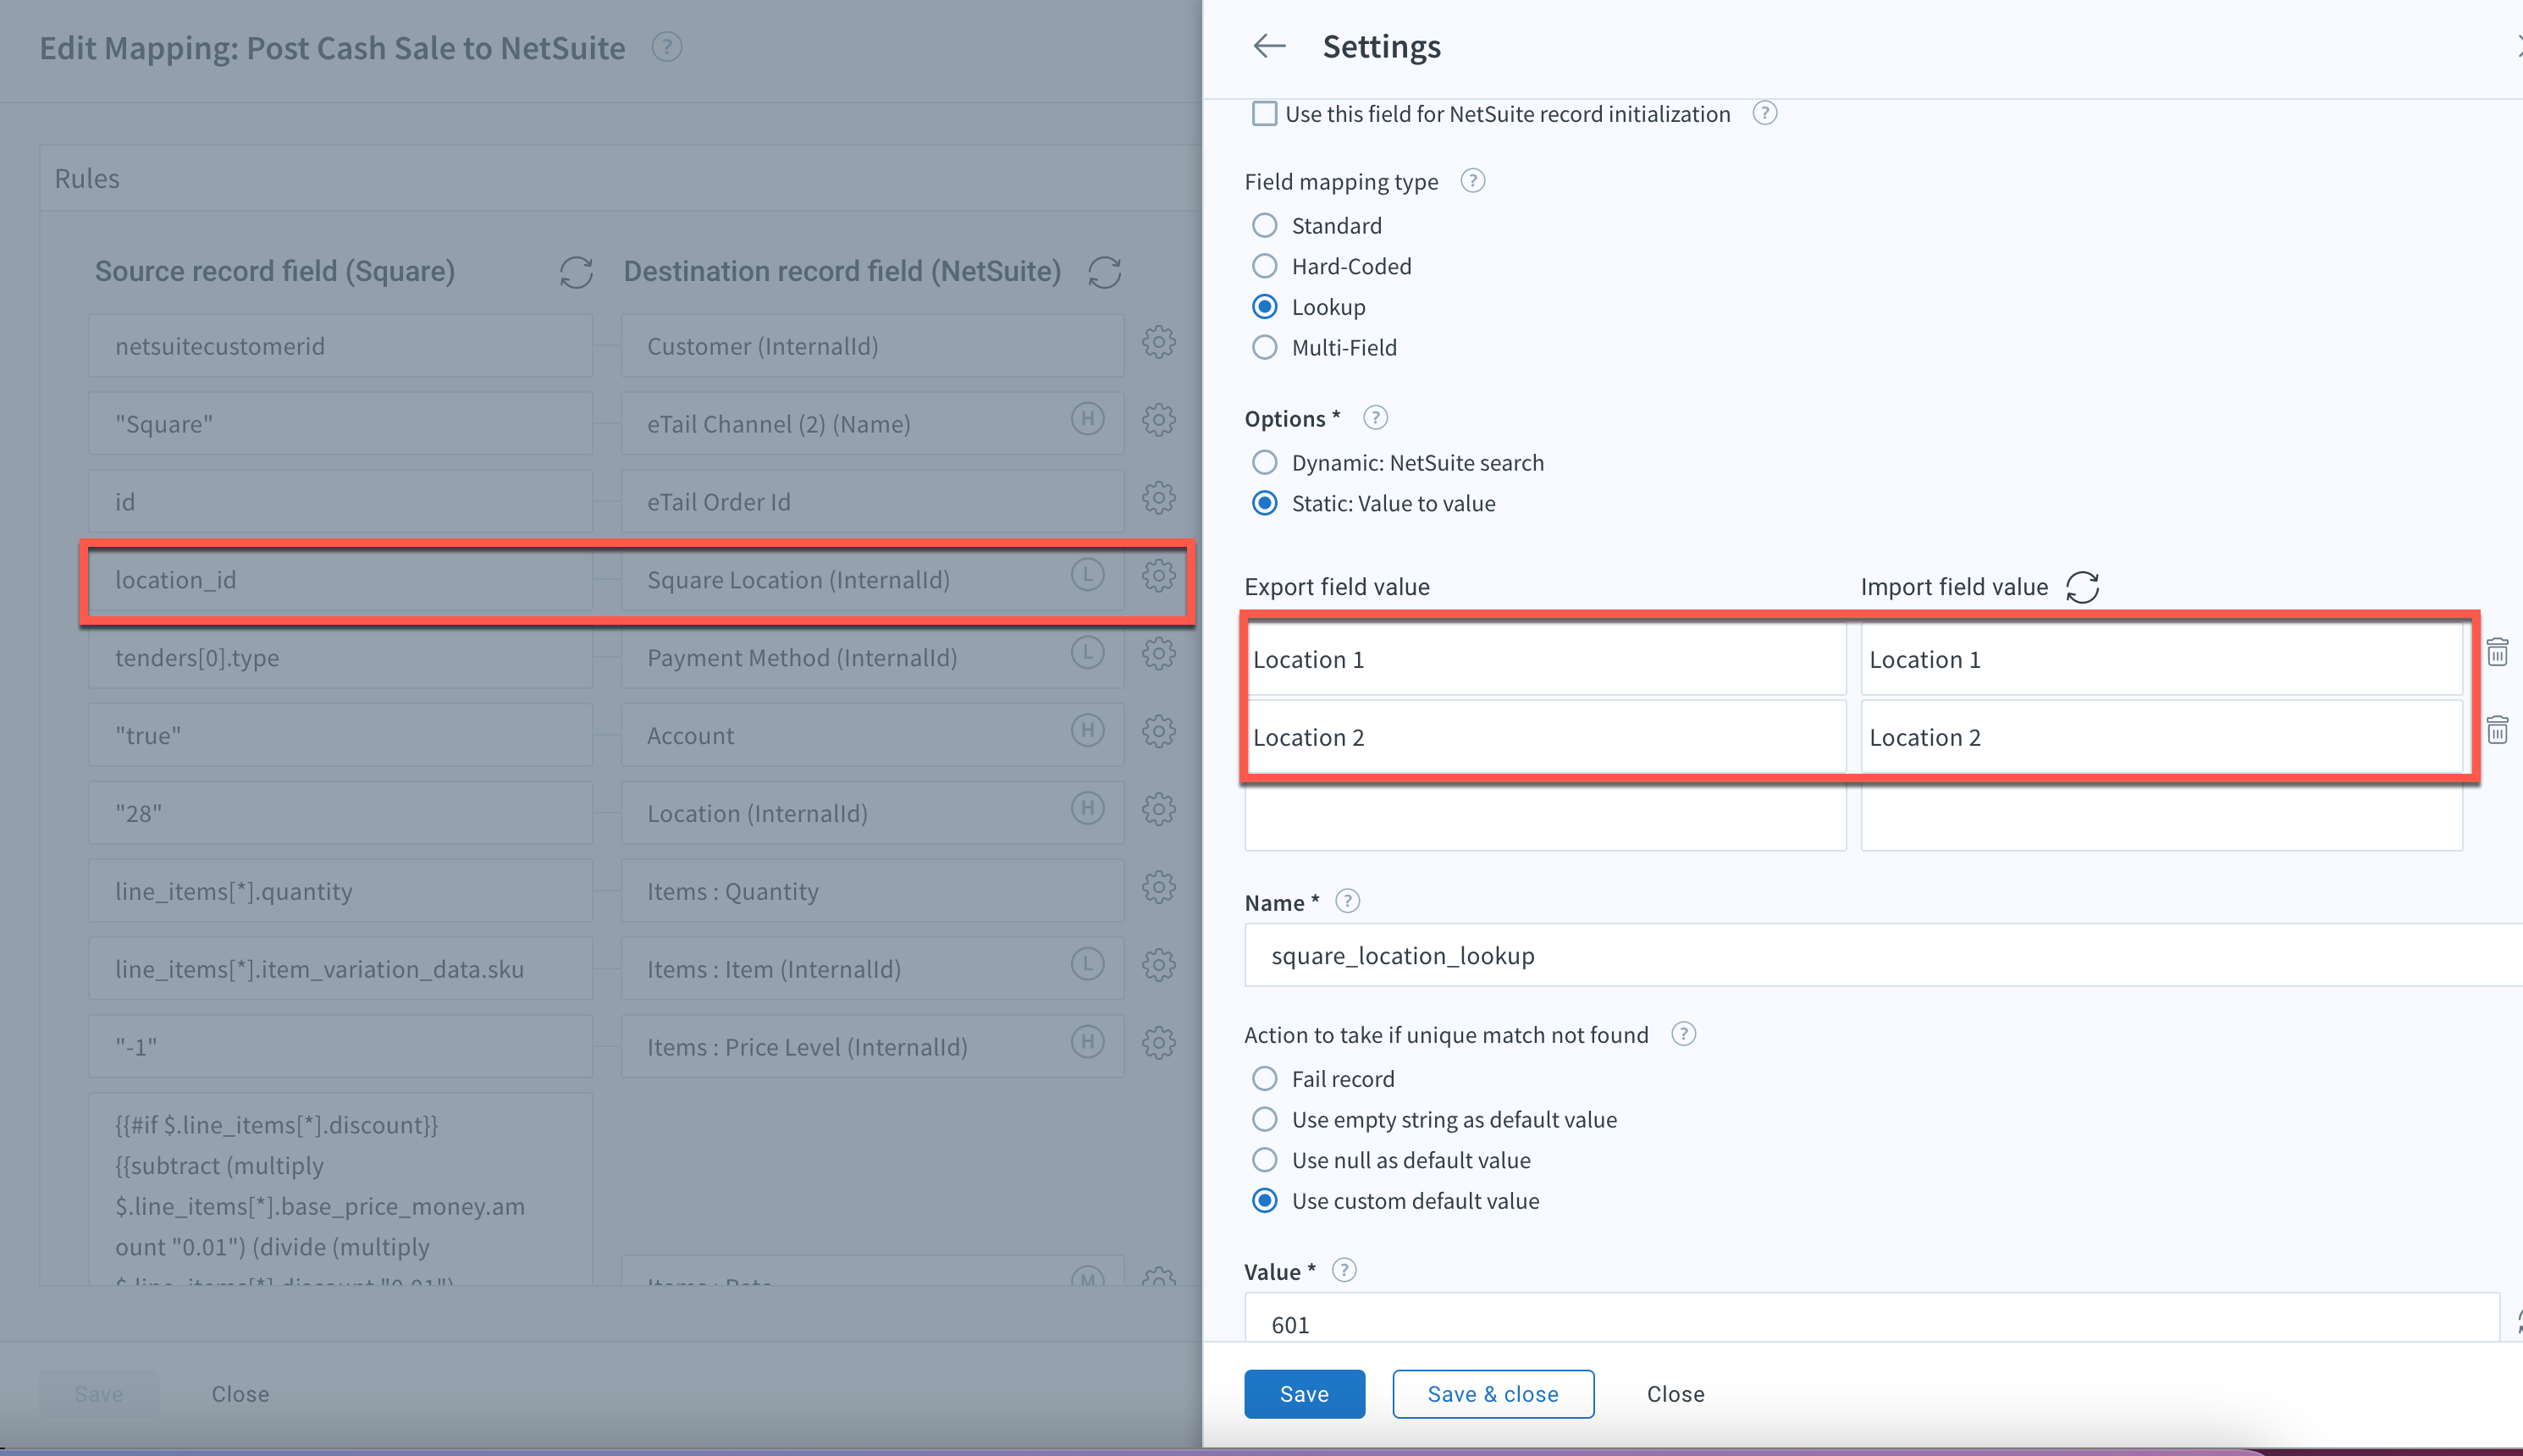Open settings gear for Items : Quantity row
The width and height of the screenshot is (2523, 1456).
1158,887
